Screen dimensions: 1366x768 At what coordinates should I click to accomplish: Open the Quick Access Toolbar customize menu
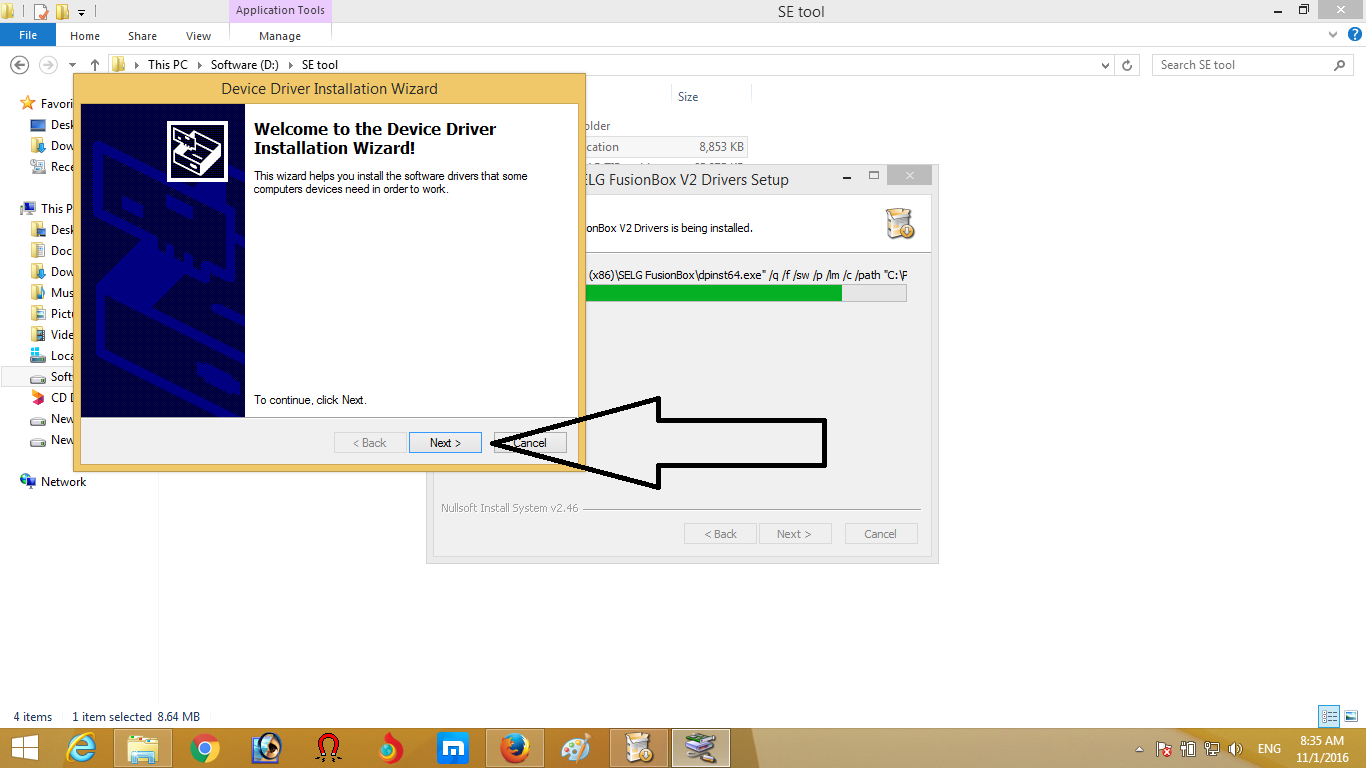[x=82, y=11]
